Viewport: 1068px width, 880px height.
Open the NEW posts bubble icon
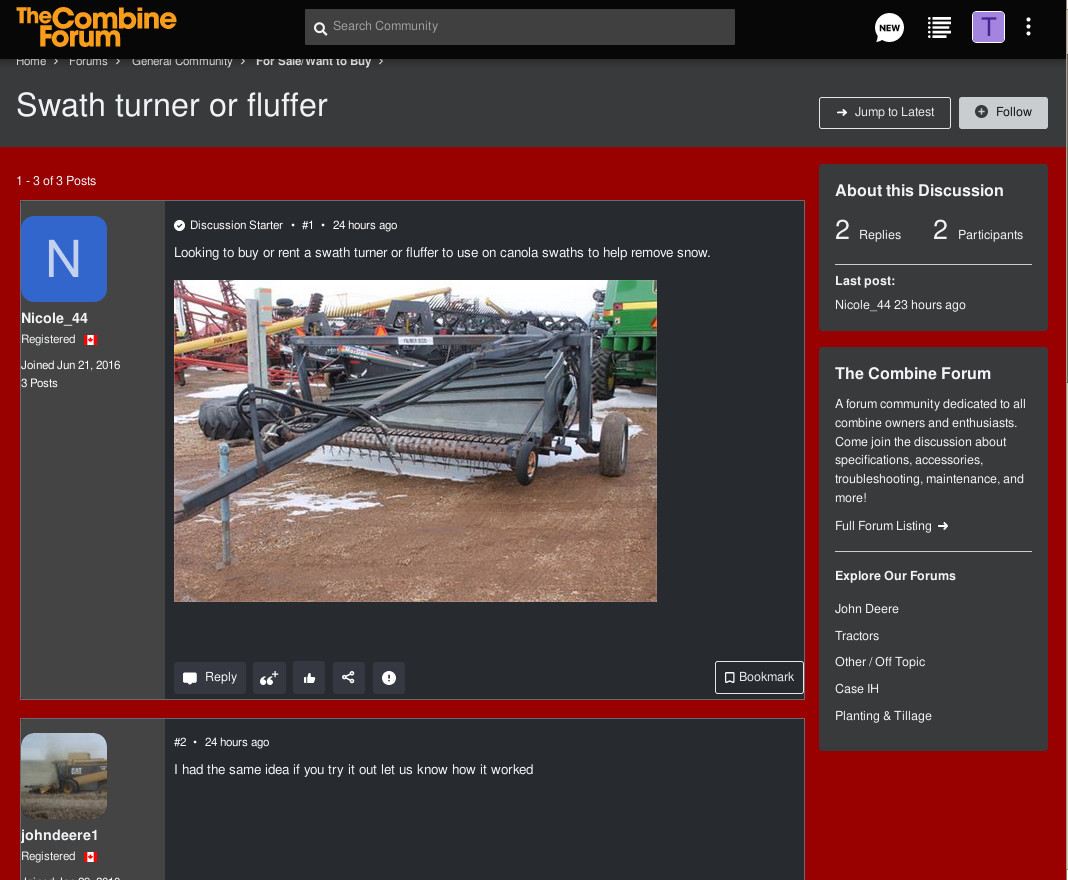[889, 28]
